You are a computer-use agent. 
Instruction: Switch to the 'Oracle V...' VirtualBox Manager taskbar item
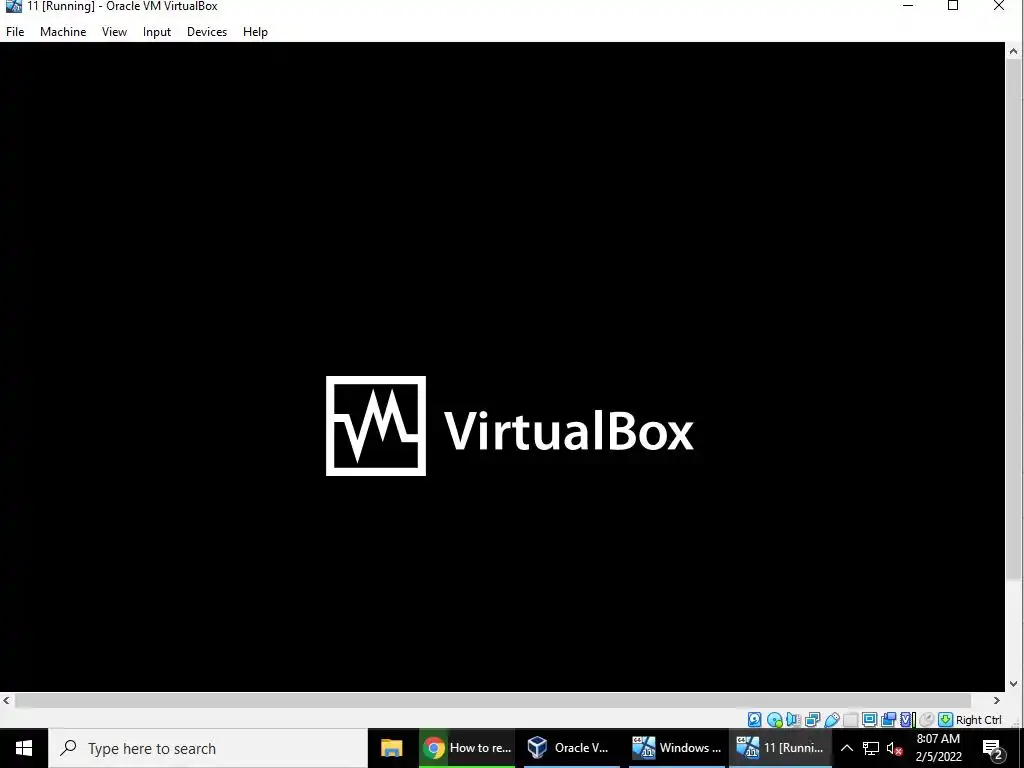pos(571,748)
